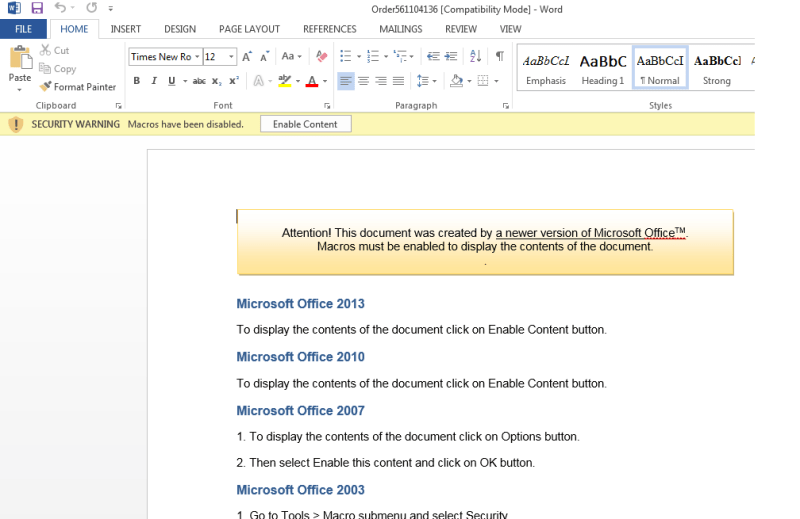Expand the underline style dropdown
The width and height of the screenshot is (800, 519).
click(185, 81)
